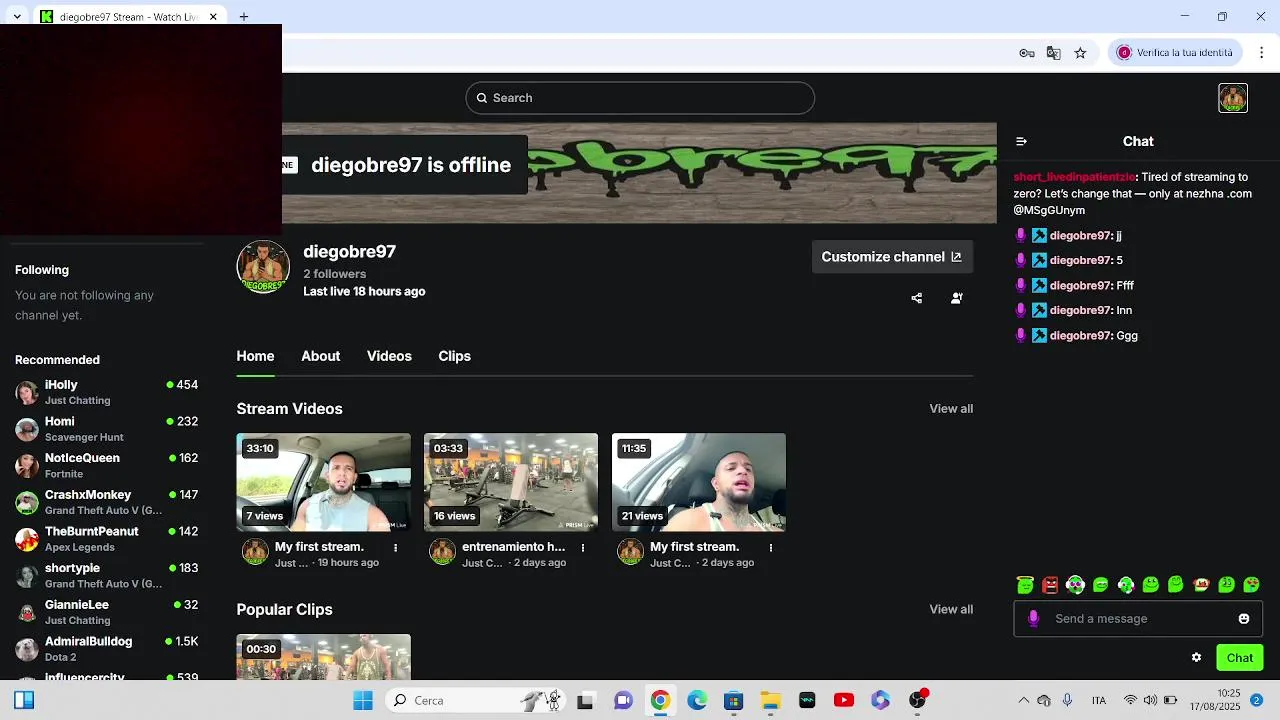The height and width of the screenshot is (720, 1280).
Task: Open NoticeQueen Fortnite channel
Action: pos(106,466)
